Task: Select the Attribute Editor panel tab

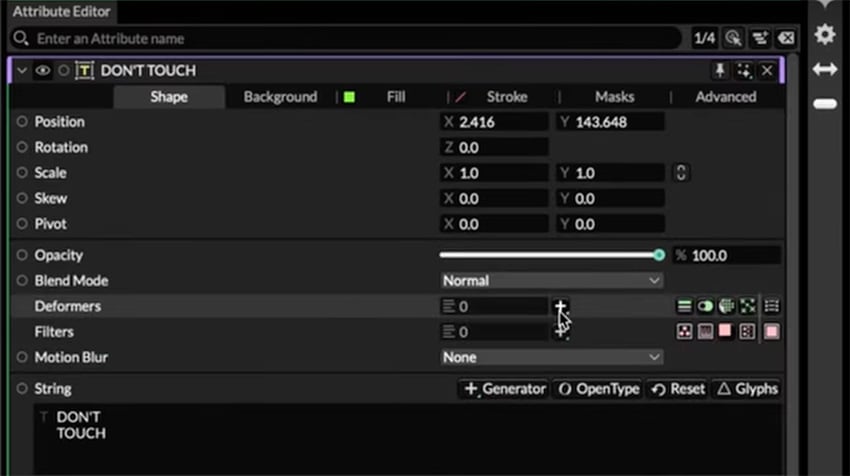Action: click(61, 11)
